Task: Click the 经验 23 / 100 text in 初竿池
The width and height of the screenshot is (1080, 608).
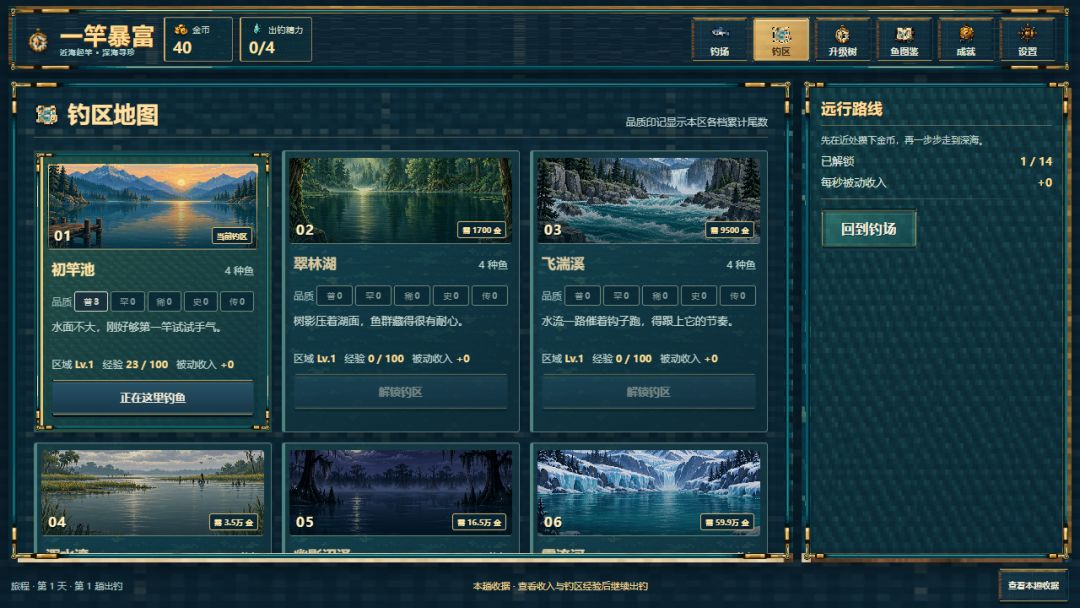Action: pyautogui.click(x=135, y=364)
